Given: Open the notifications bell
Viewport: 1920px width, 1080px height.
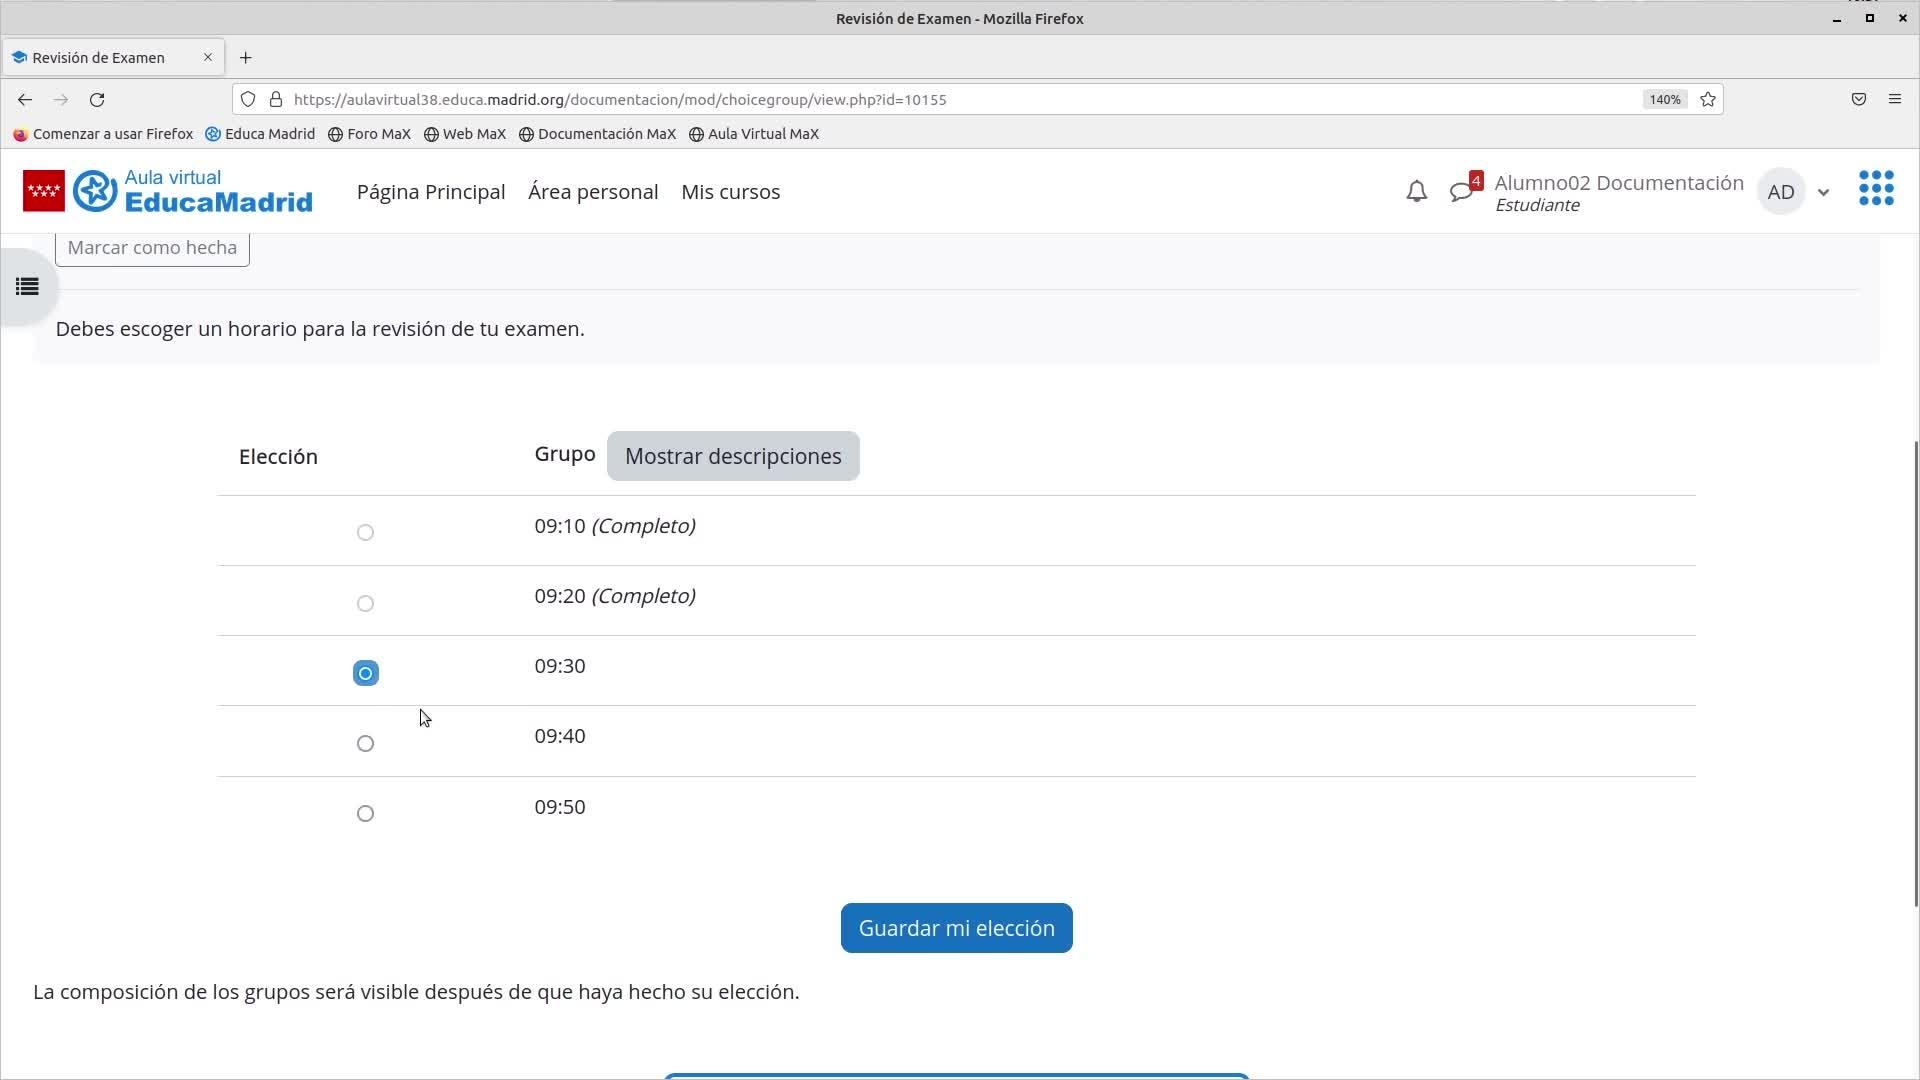Looking at the screenshot, I should (1416, 192).
